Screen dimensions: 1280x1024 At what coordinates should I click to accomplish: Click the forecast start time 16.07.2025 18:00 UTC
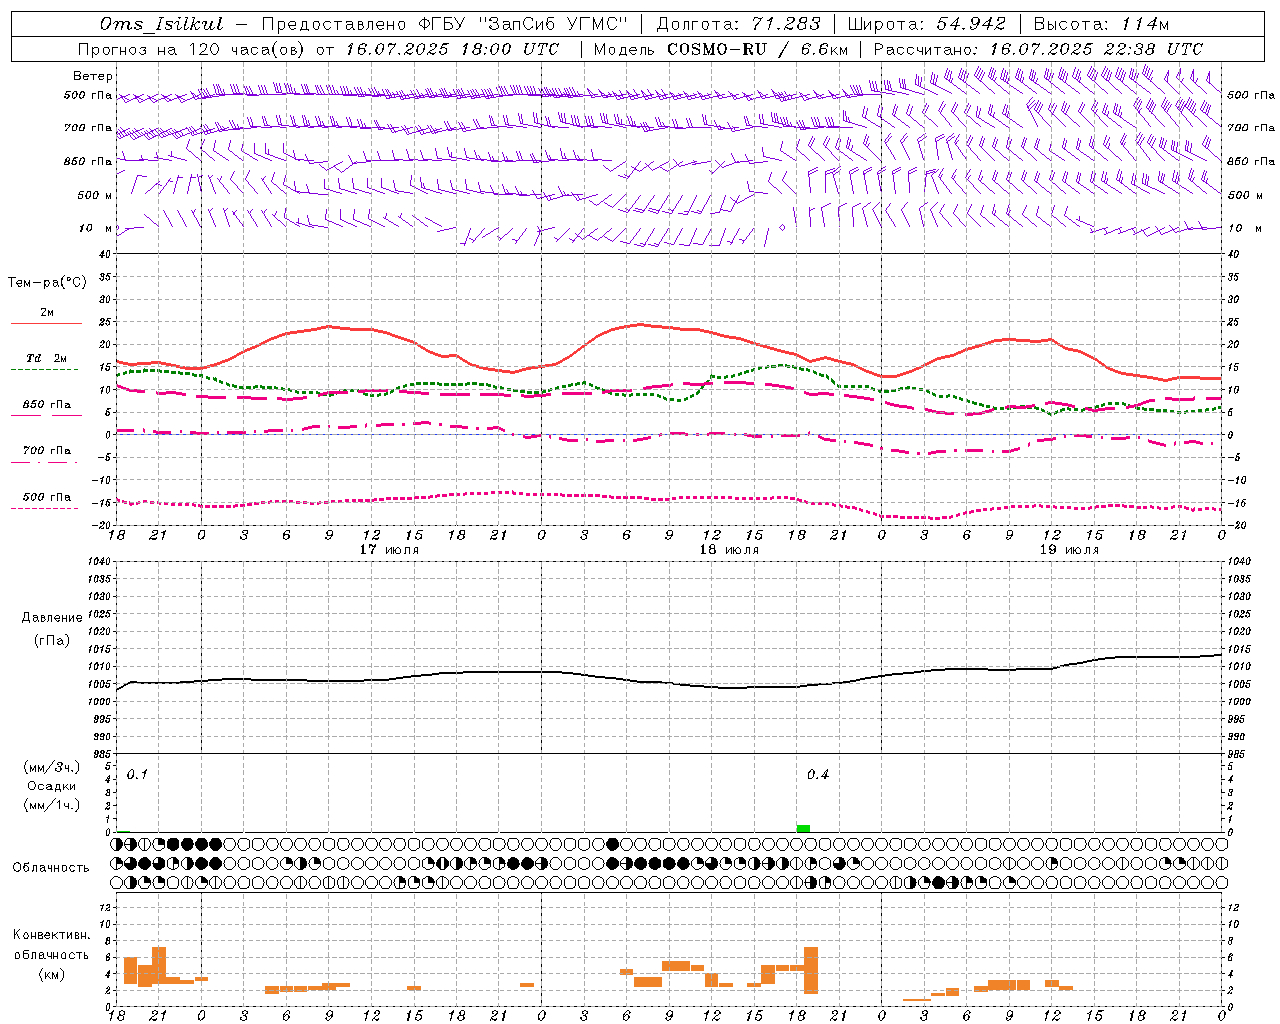tap(452, 49)
